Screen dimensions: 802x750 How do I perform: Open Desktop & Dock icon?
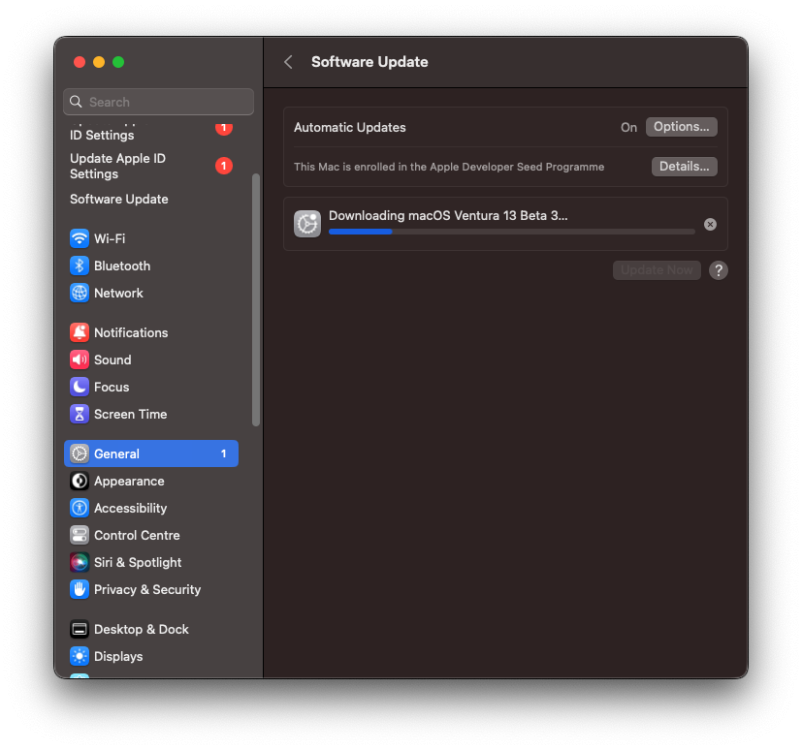79,629
